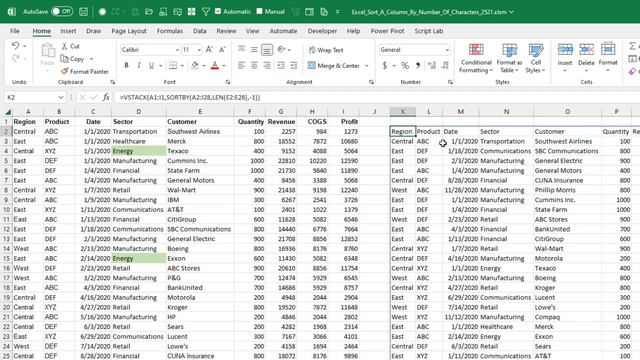Screen dimensions: 640x360
Task: Apply Percent Style icon
Action: point(405,65)
